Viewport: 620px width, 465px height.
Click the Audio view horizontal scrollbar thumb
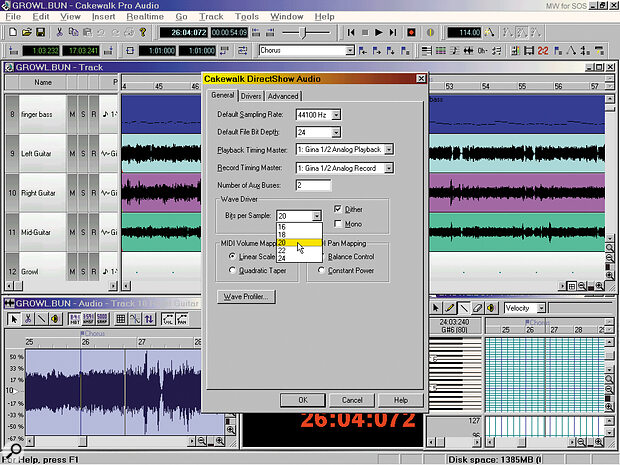82,441
